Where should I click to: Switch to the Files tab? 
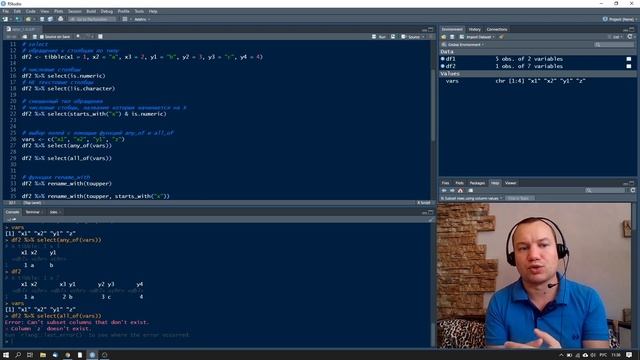pos(445,183)
